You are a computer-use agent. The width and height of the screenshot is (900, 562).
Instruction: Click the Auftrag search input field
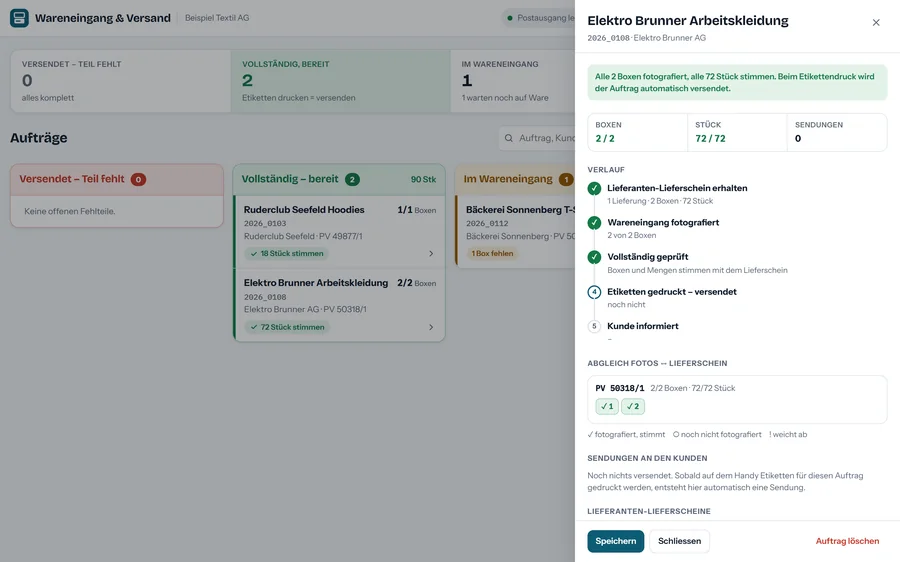coord(537,138)
